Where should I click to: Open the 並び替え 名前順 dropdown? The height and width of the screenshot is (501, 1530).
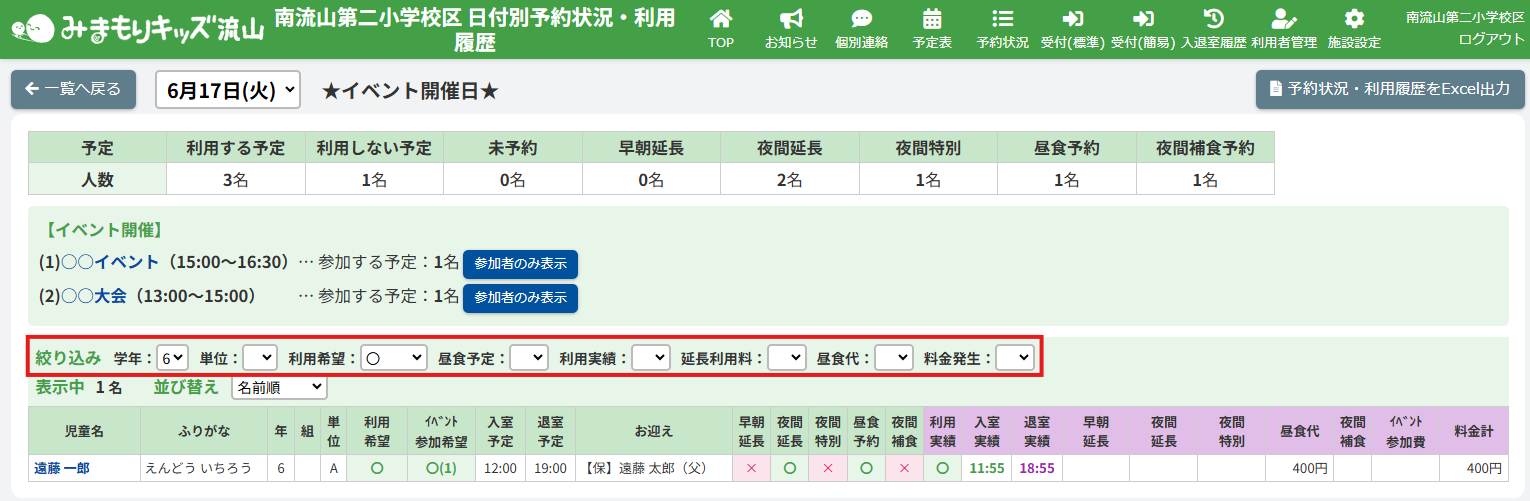(279, 386)
